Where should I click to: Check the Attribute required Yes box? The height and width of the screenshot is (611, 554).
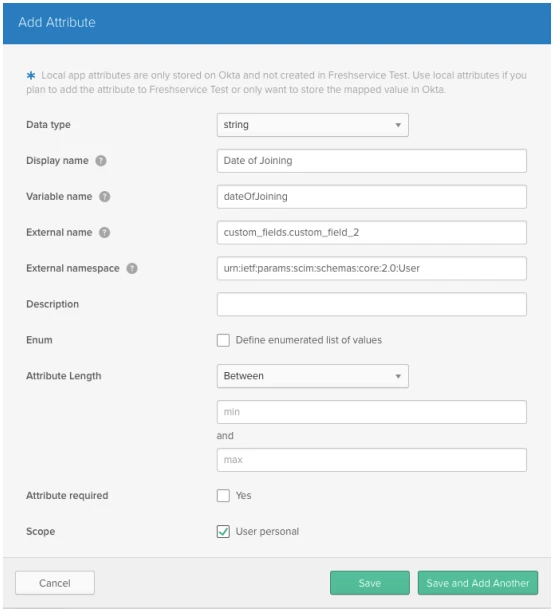tap(223, 496)
